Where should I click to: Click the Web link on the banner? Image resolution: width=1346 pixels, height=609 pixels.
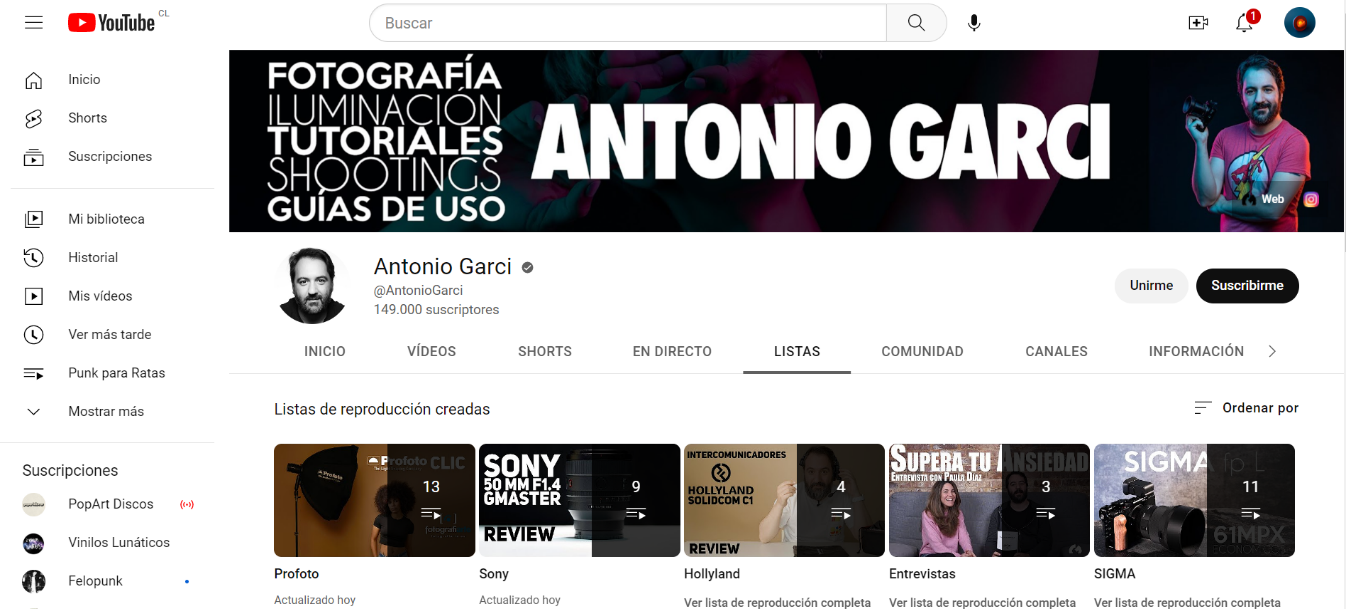(x=1272, y=199)
